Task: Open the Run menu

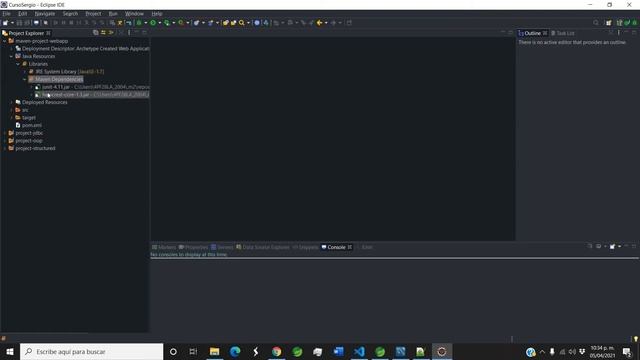Action: [x=113, y=13]
